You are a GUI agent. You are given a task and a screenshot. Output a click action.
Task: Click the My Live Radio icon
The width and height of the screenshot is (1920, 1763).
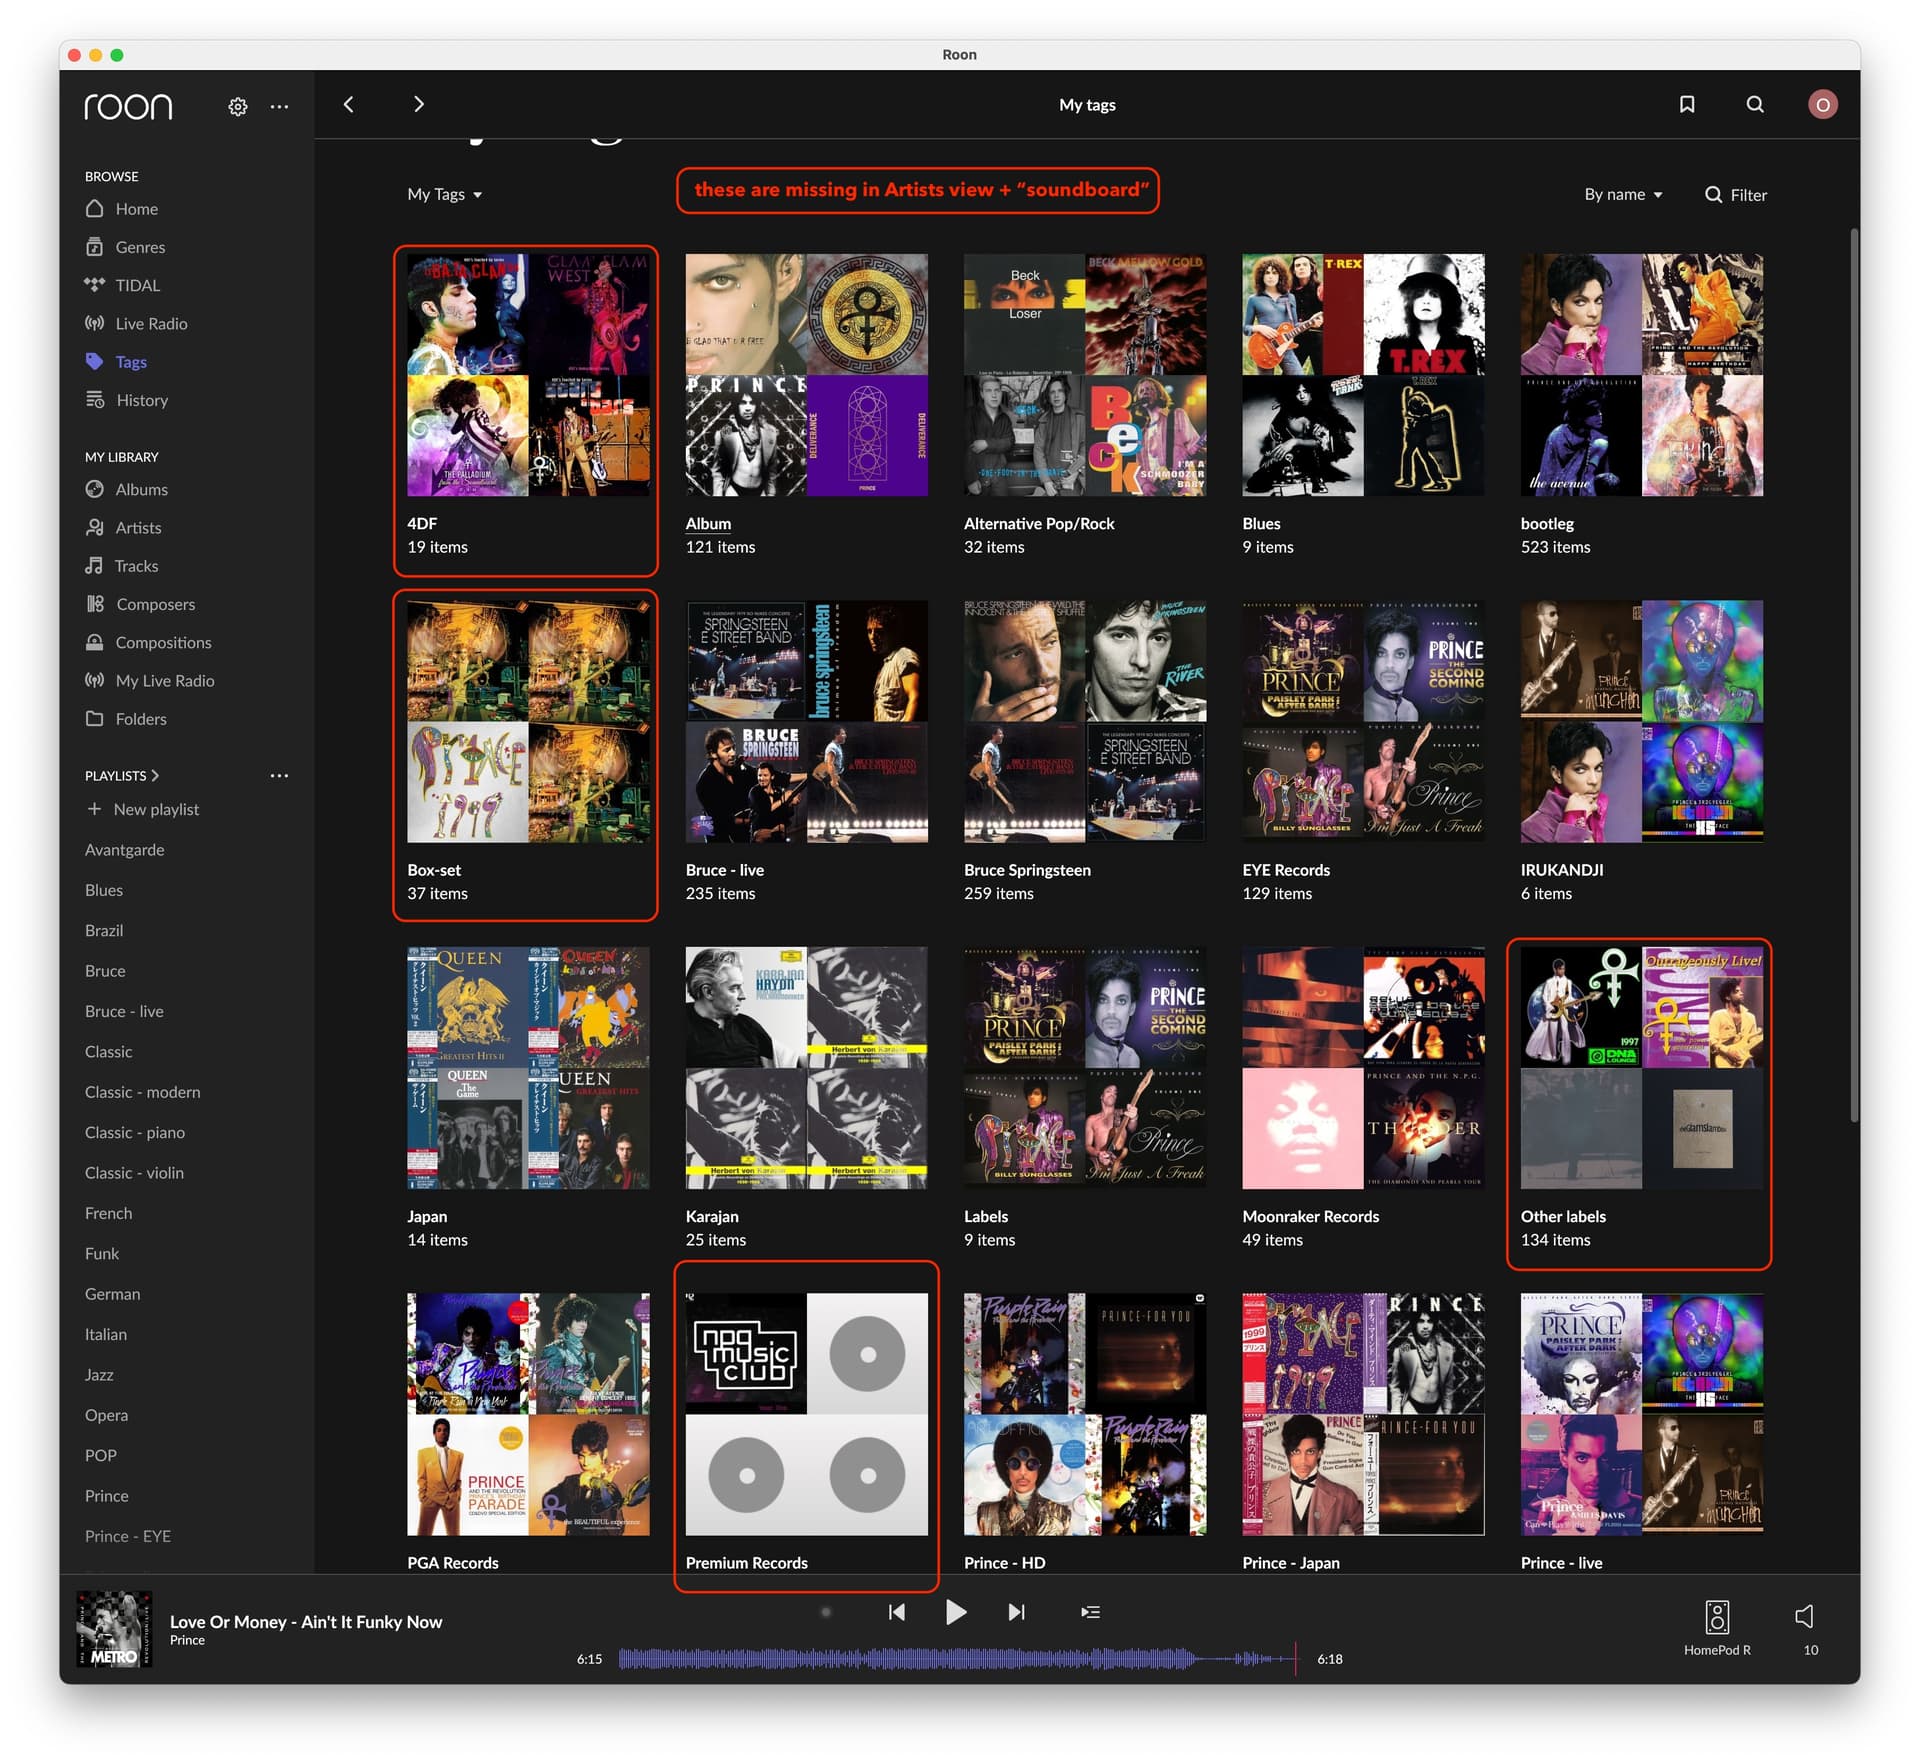click(95, 680)
